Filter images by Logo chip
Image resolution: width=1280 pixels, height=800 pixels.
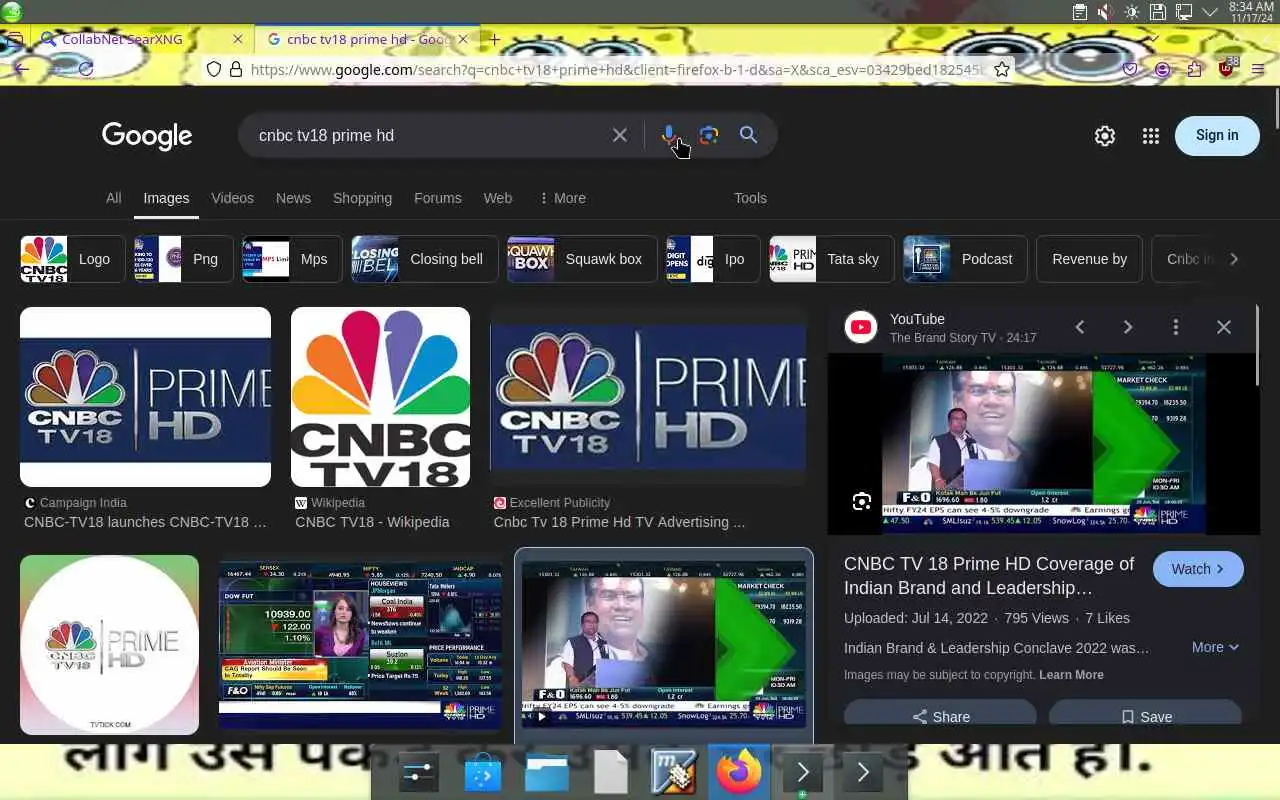tap(73, 259)
